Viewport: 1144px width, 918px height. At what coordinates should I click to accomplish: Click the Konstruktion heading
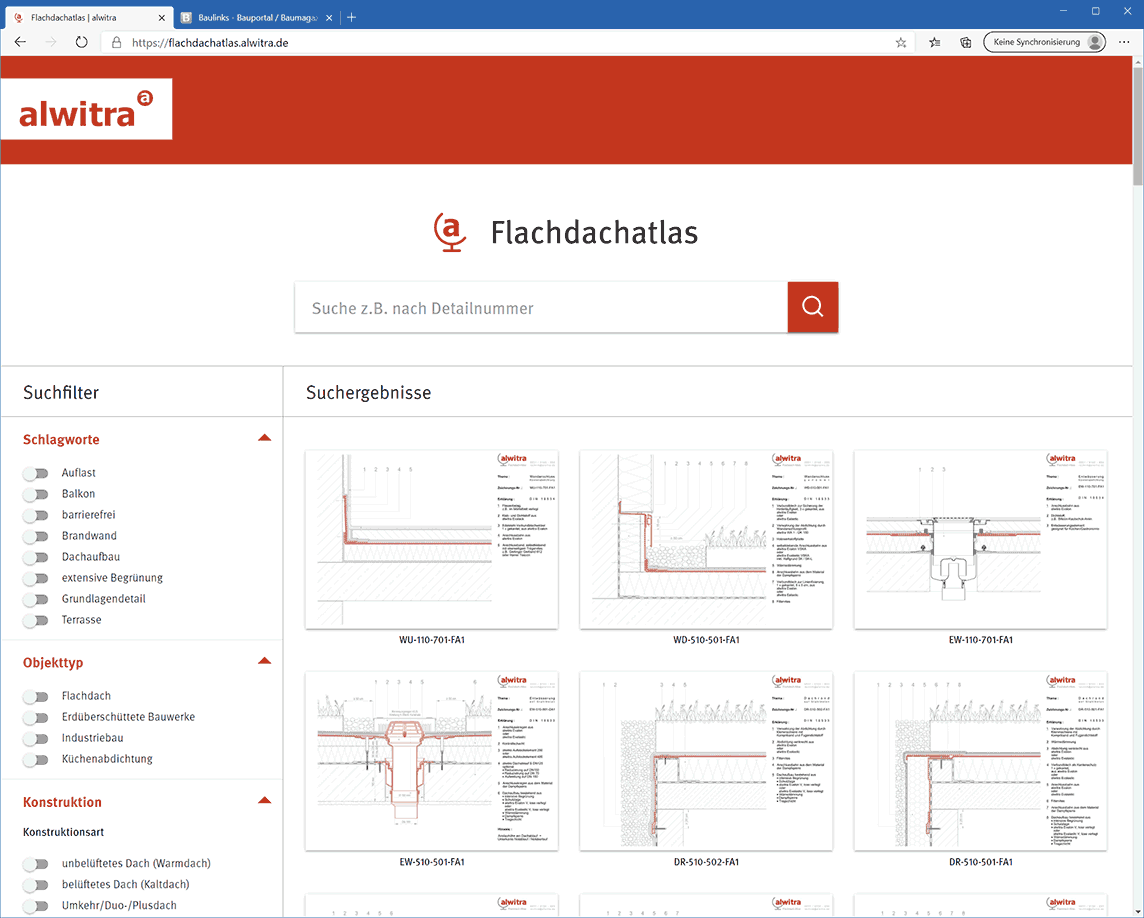62,802
